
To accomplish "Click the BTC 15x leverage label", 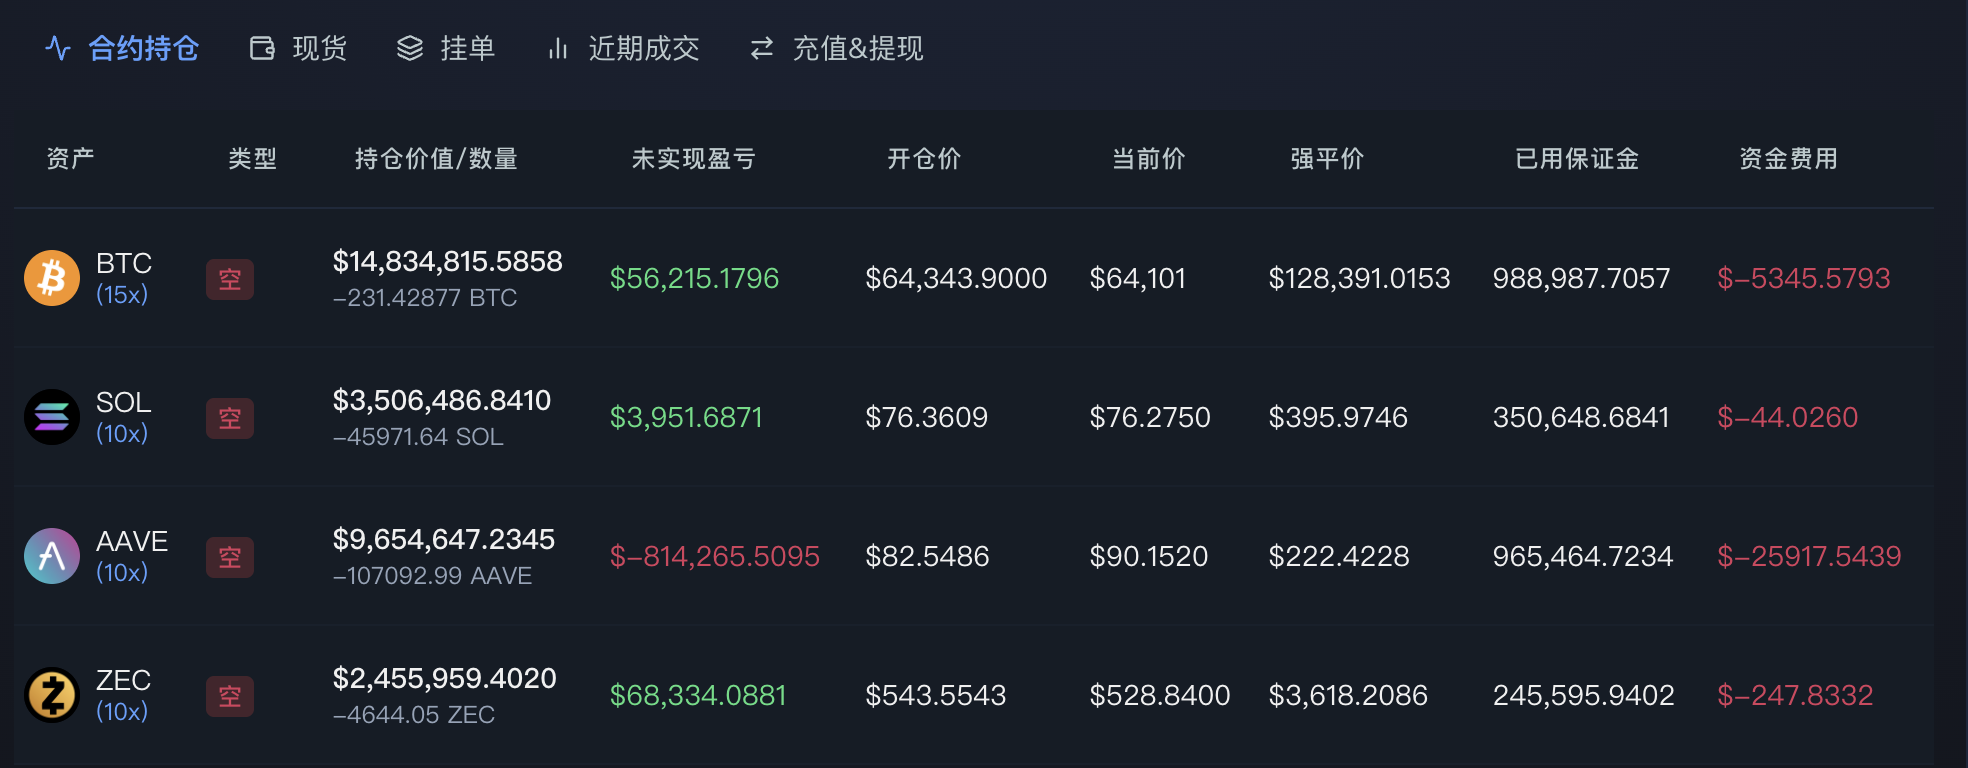I will (x=122, y=295).
